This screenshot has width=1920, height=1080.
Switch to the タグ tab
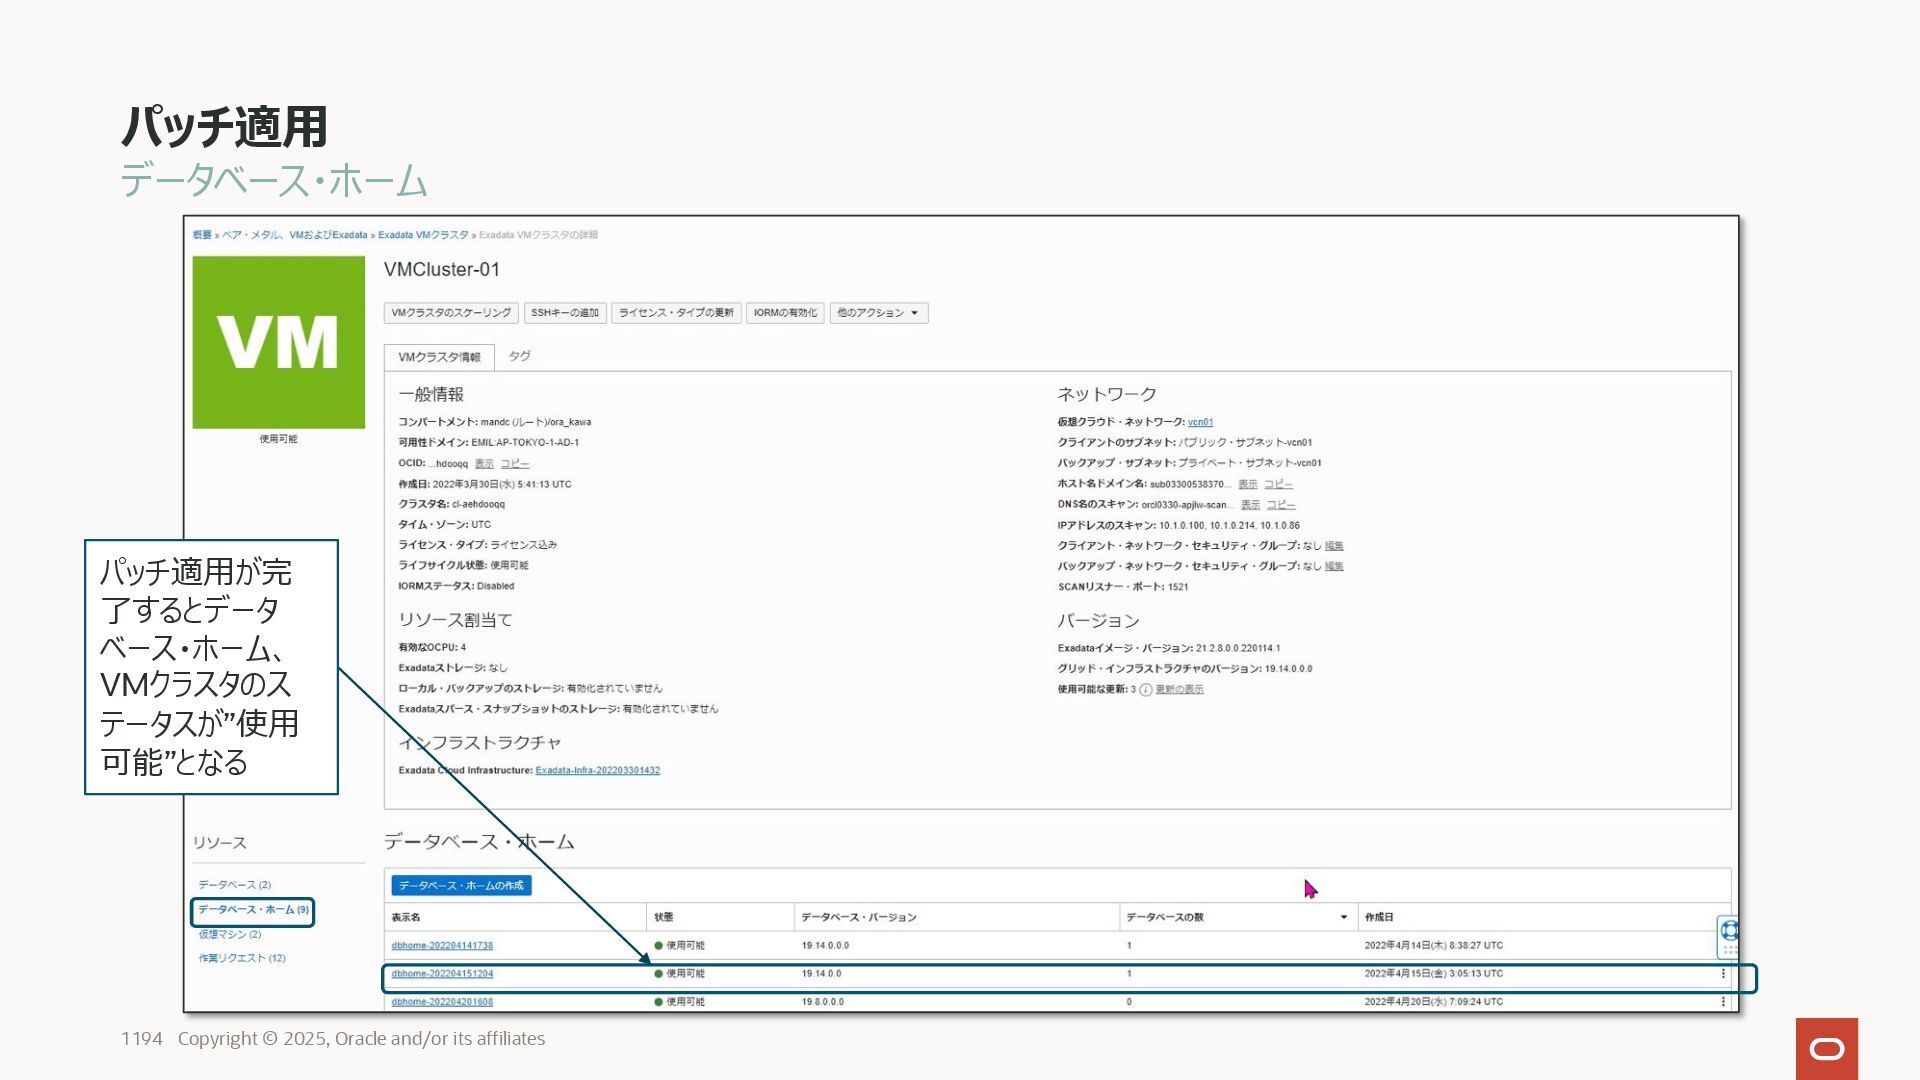coord(519,356)
